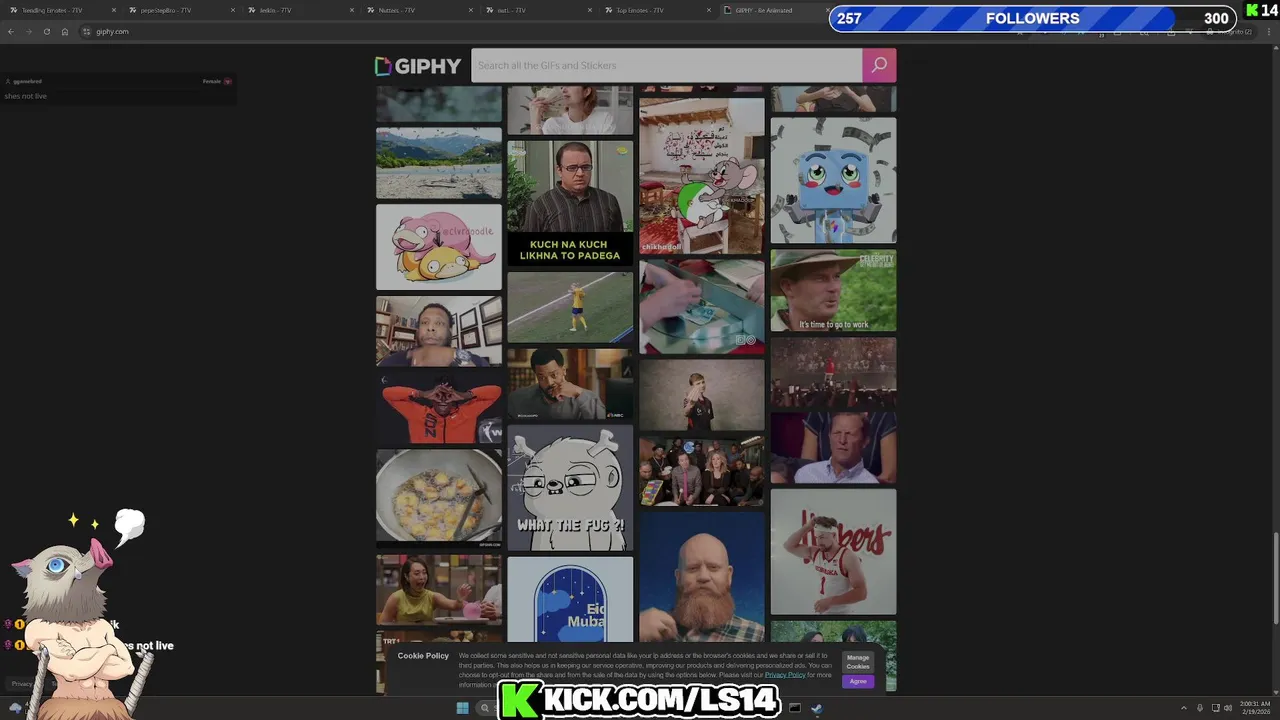1280x720 pixels.
Task: Click the volume icon in system tray
Action: (x=1228, y=708)
